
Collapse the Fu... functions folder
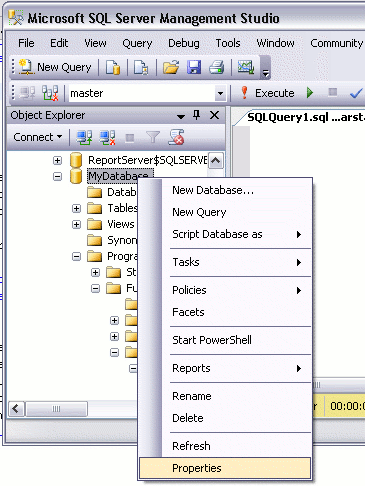[x=95, y=288]
